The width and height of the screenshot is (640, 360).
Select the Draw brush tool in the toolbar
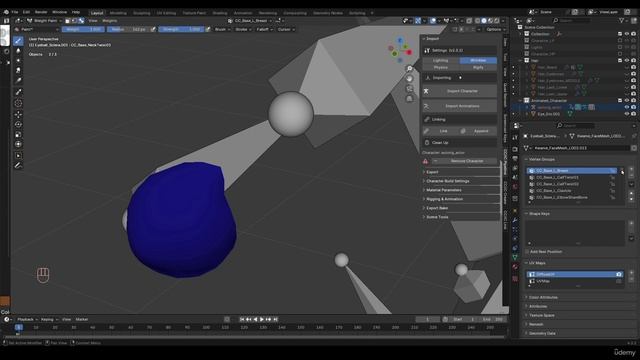(18, 40)
